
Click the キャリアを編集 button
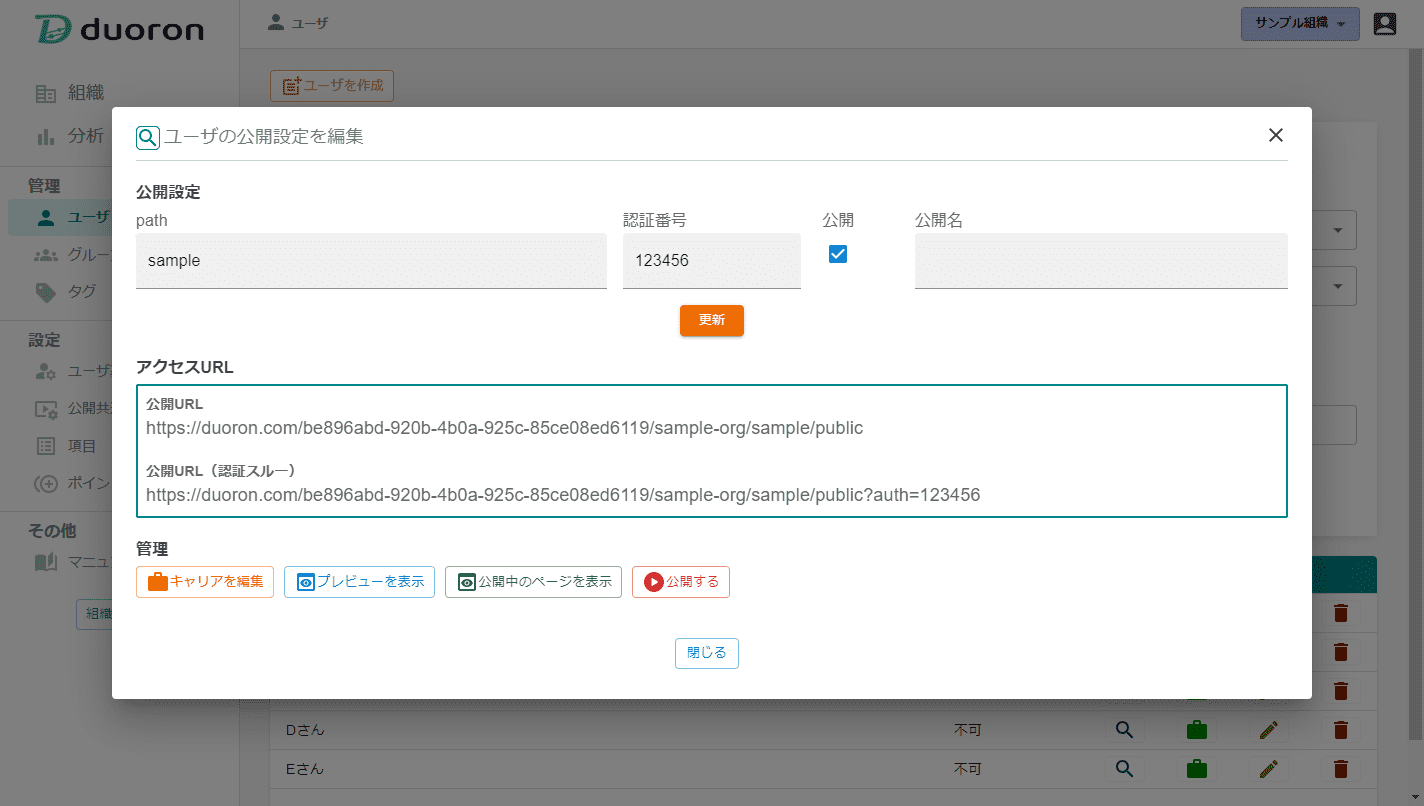click(205, 582)
